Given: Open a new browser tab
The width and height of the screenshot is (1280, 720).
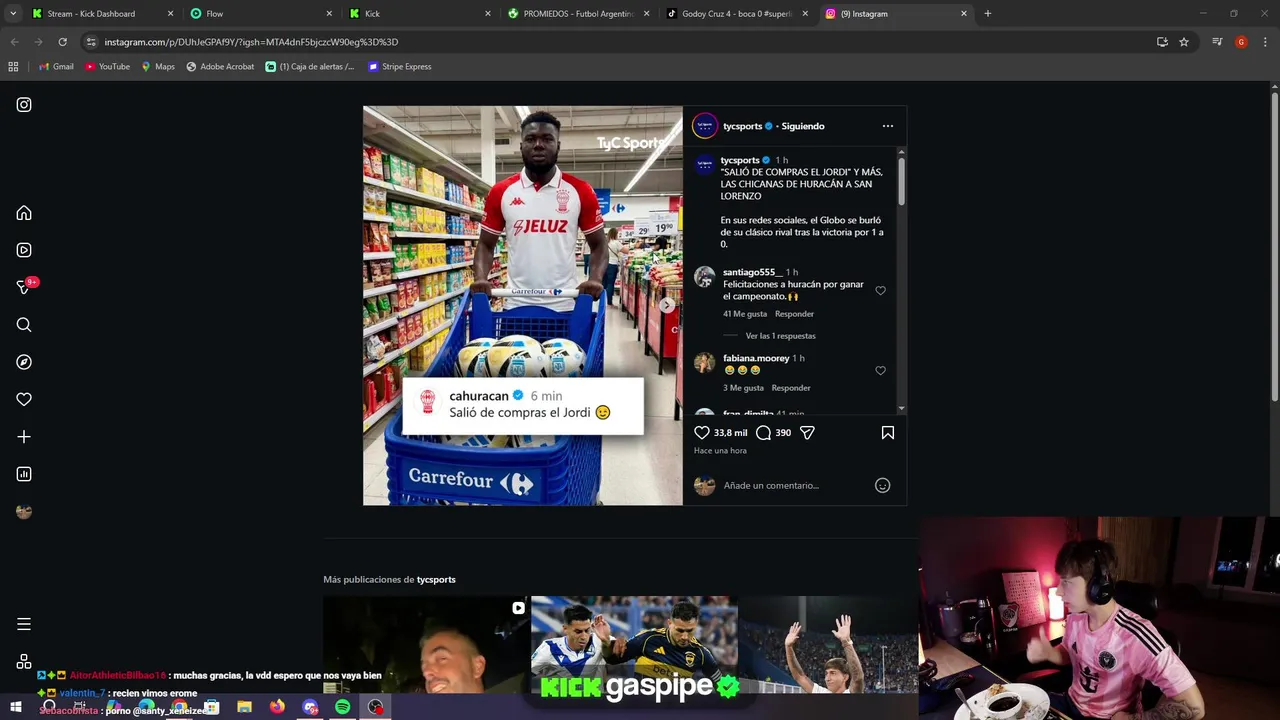Looking at the screenshot, I should click(x=988, y=14).
